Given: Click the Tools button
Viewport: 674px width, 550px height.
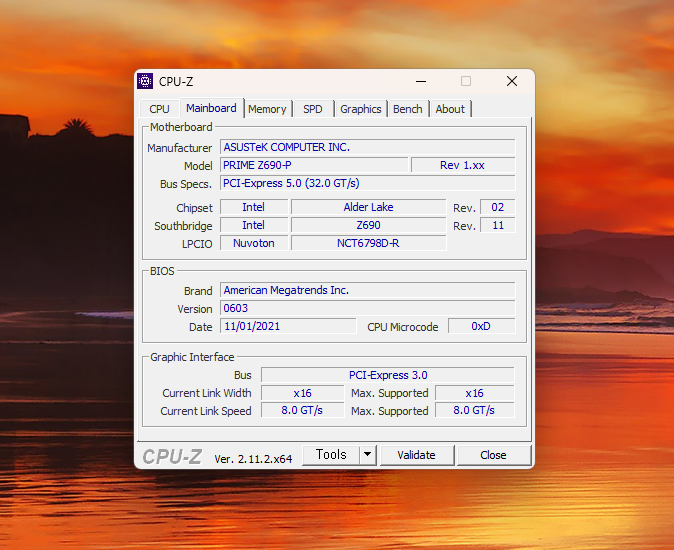Looking at the screenshot, I should pyautogui.click(x=331, y=455).
